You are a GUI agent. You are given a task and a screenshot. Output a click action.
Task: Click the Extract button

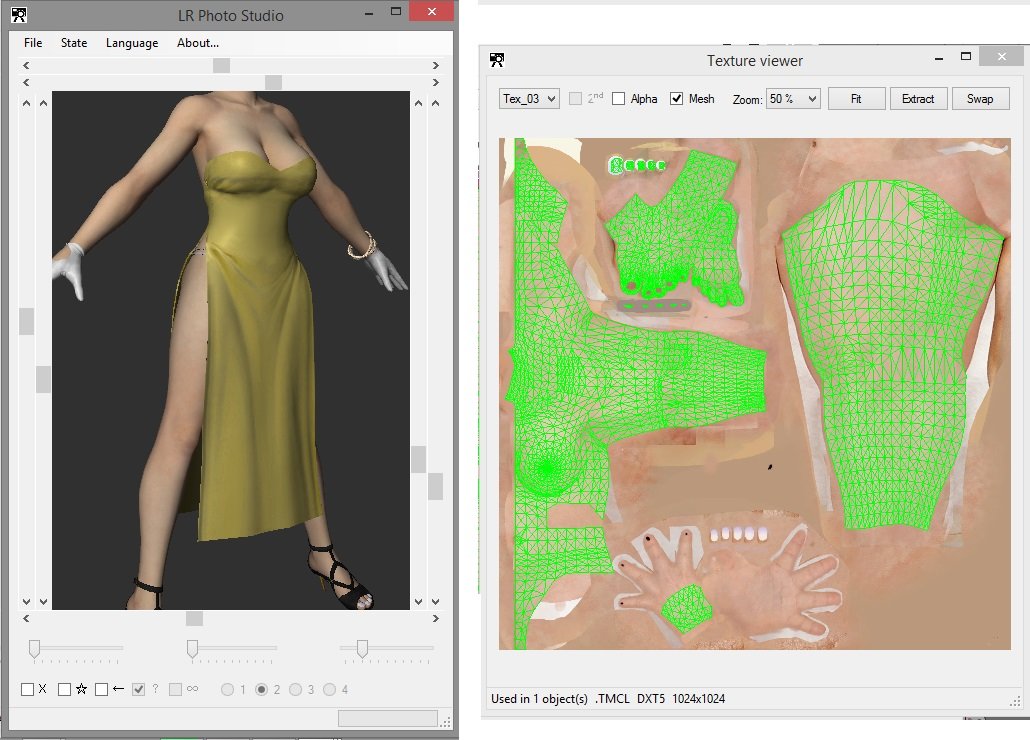(918, 98)
